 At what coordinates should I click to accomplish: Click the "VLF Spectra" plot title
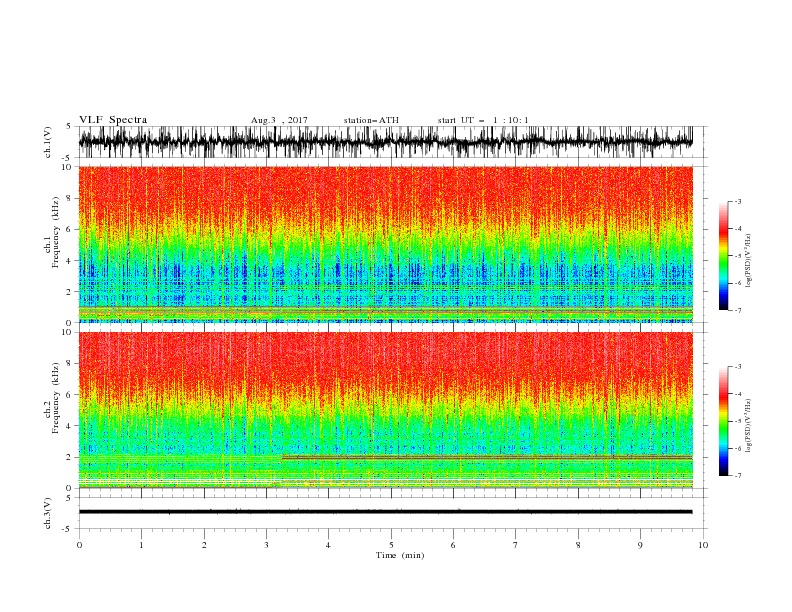pyautogui.click(x=113, y=120)
